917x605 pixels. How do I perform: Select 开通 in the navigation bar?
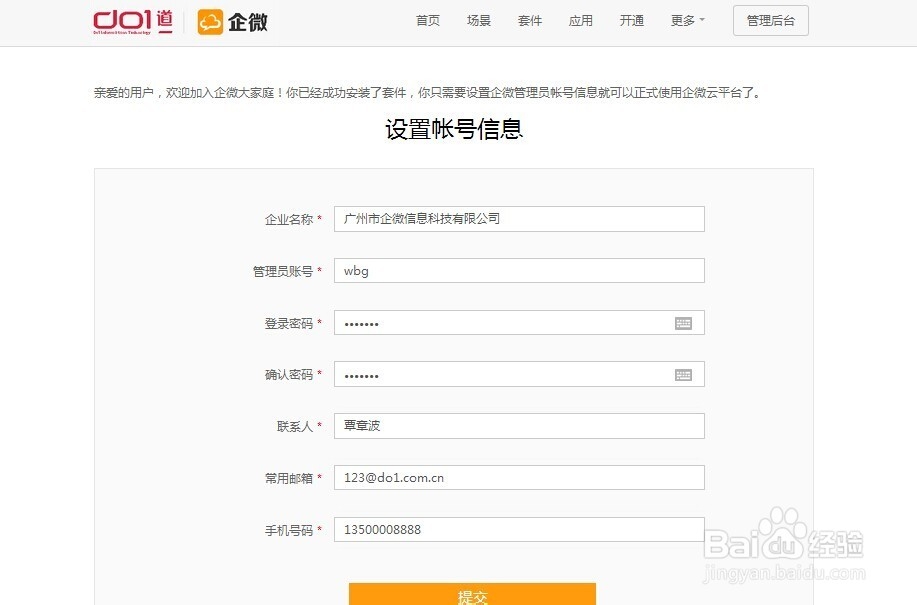(631, 19)
